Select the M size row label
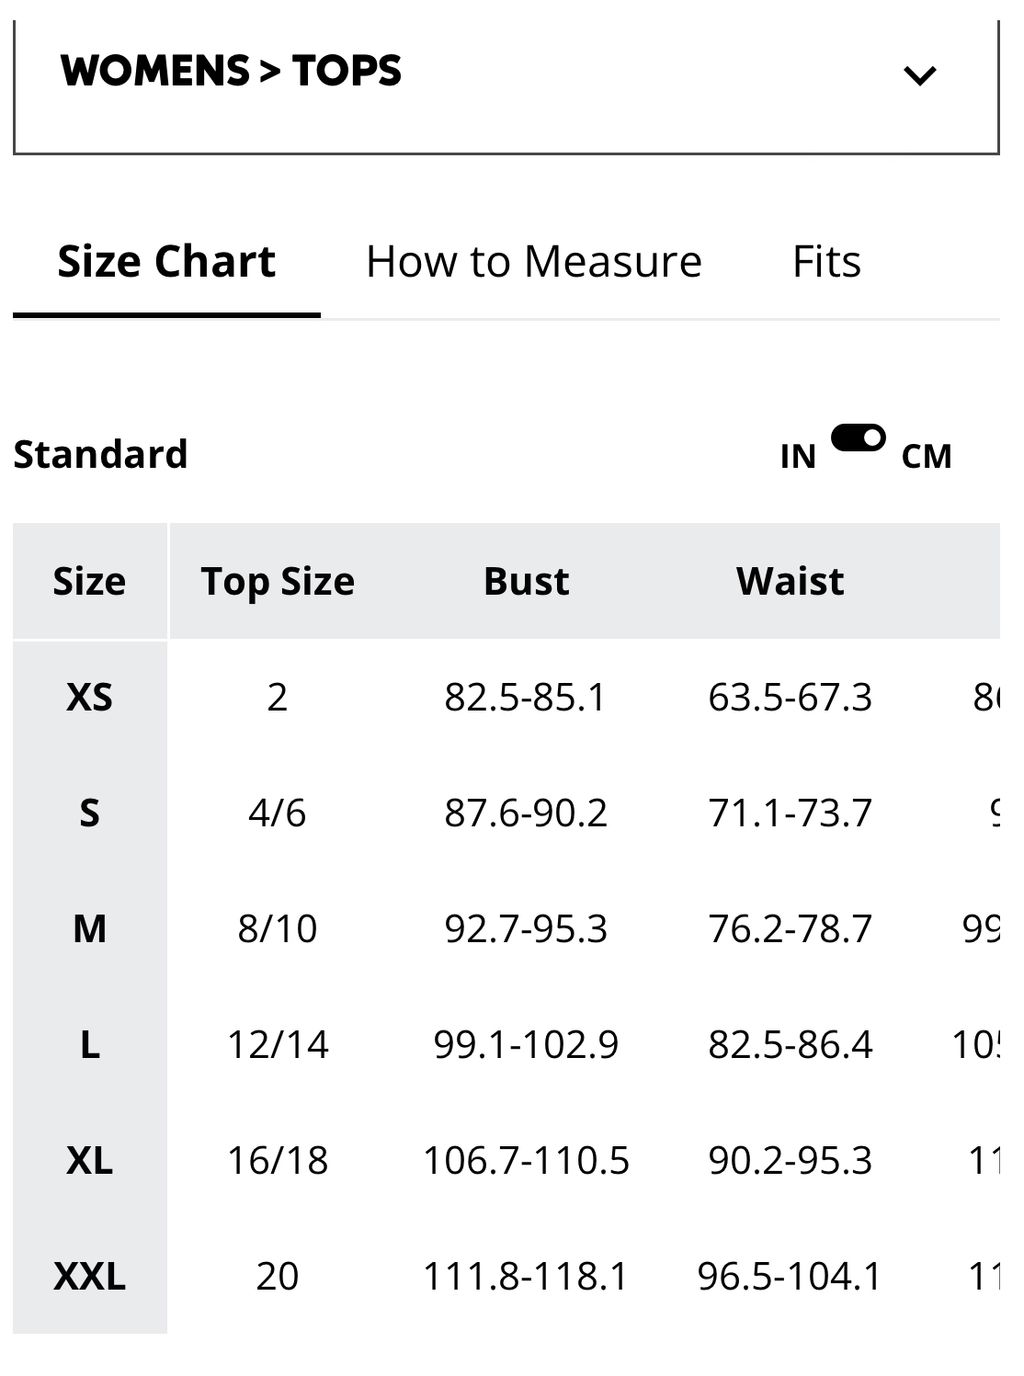 click(90, 929)
